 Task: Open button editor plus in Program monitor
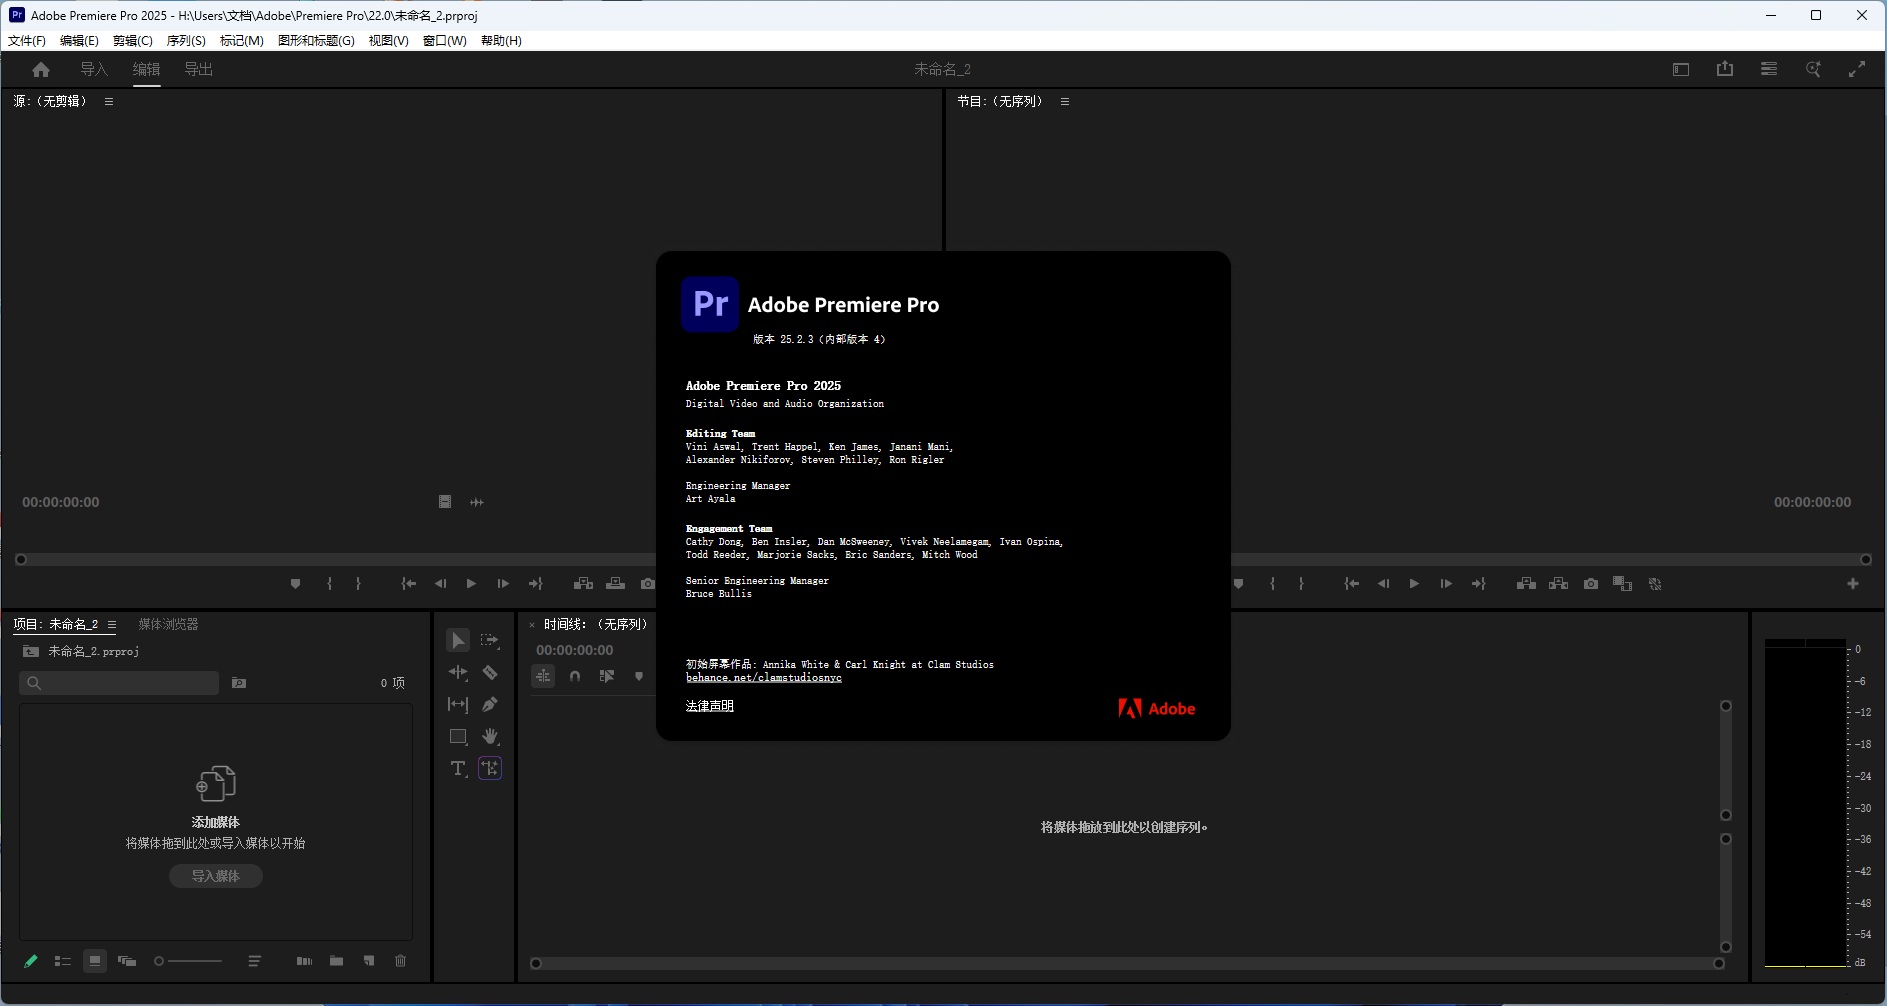pyautogui.click(x=1853, y=584)
